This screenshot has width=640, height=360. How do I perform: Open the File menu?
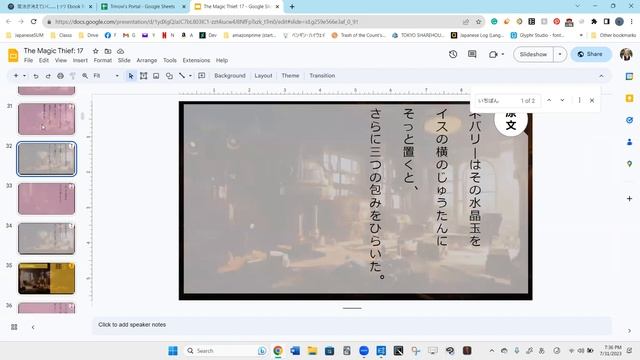[28, 60]
